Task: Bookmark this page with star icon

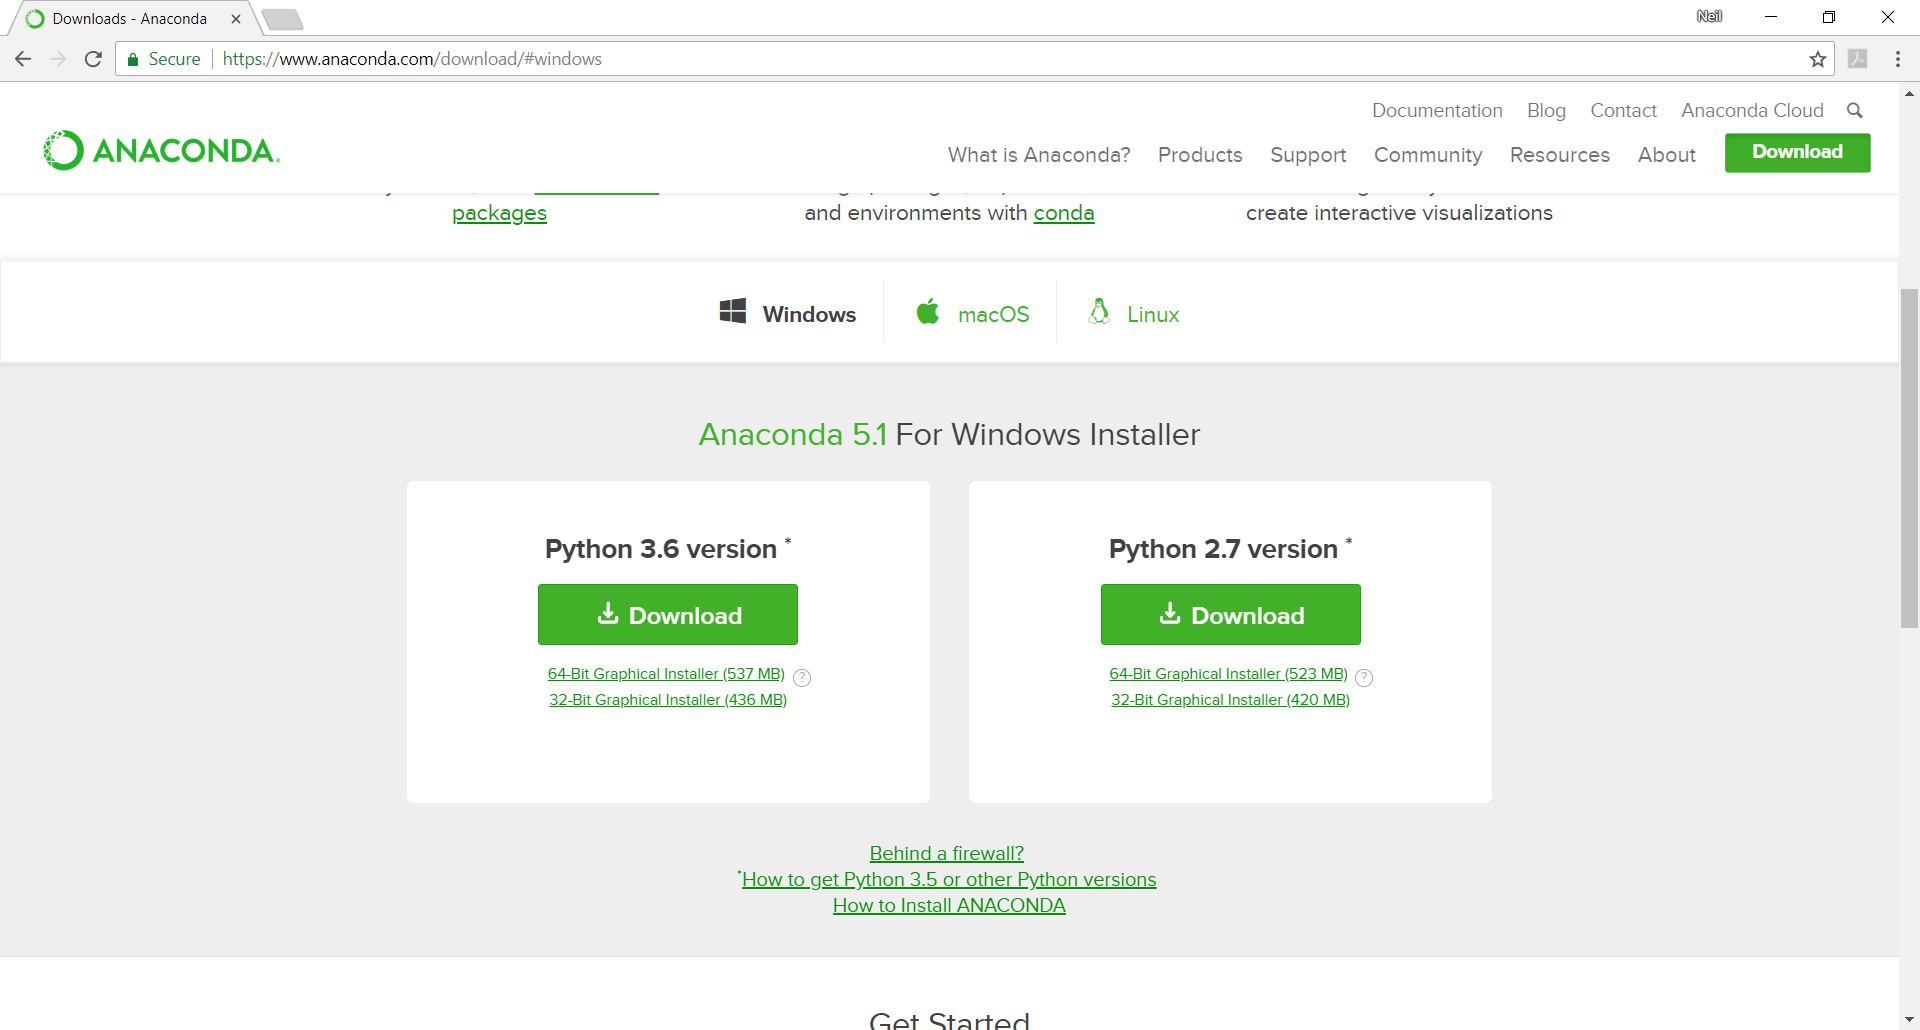Action: pyautogui.click(x=1817, y=59)
